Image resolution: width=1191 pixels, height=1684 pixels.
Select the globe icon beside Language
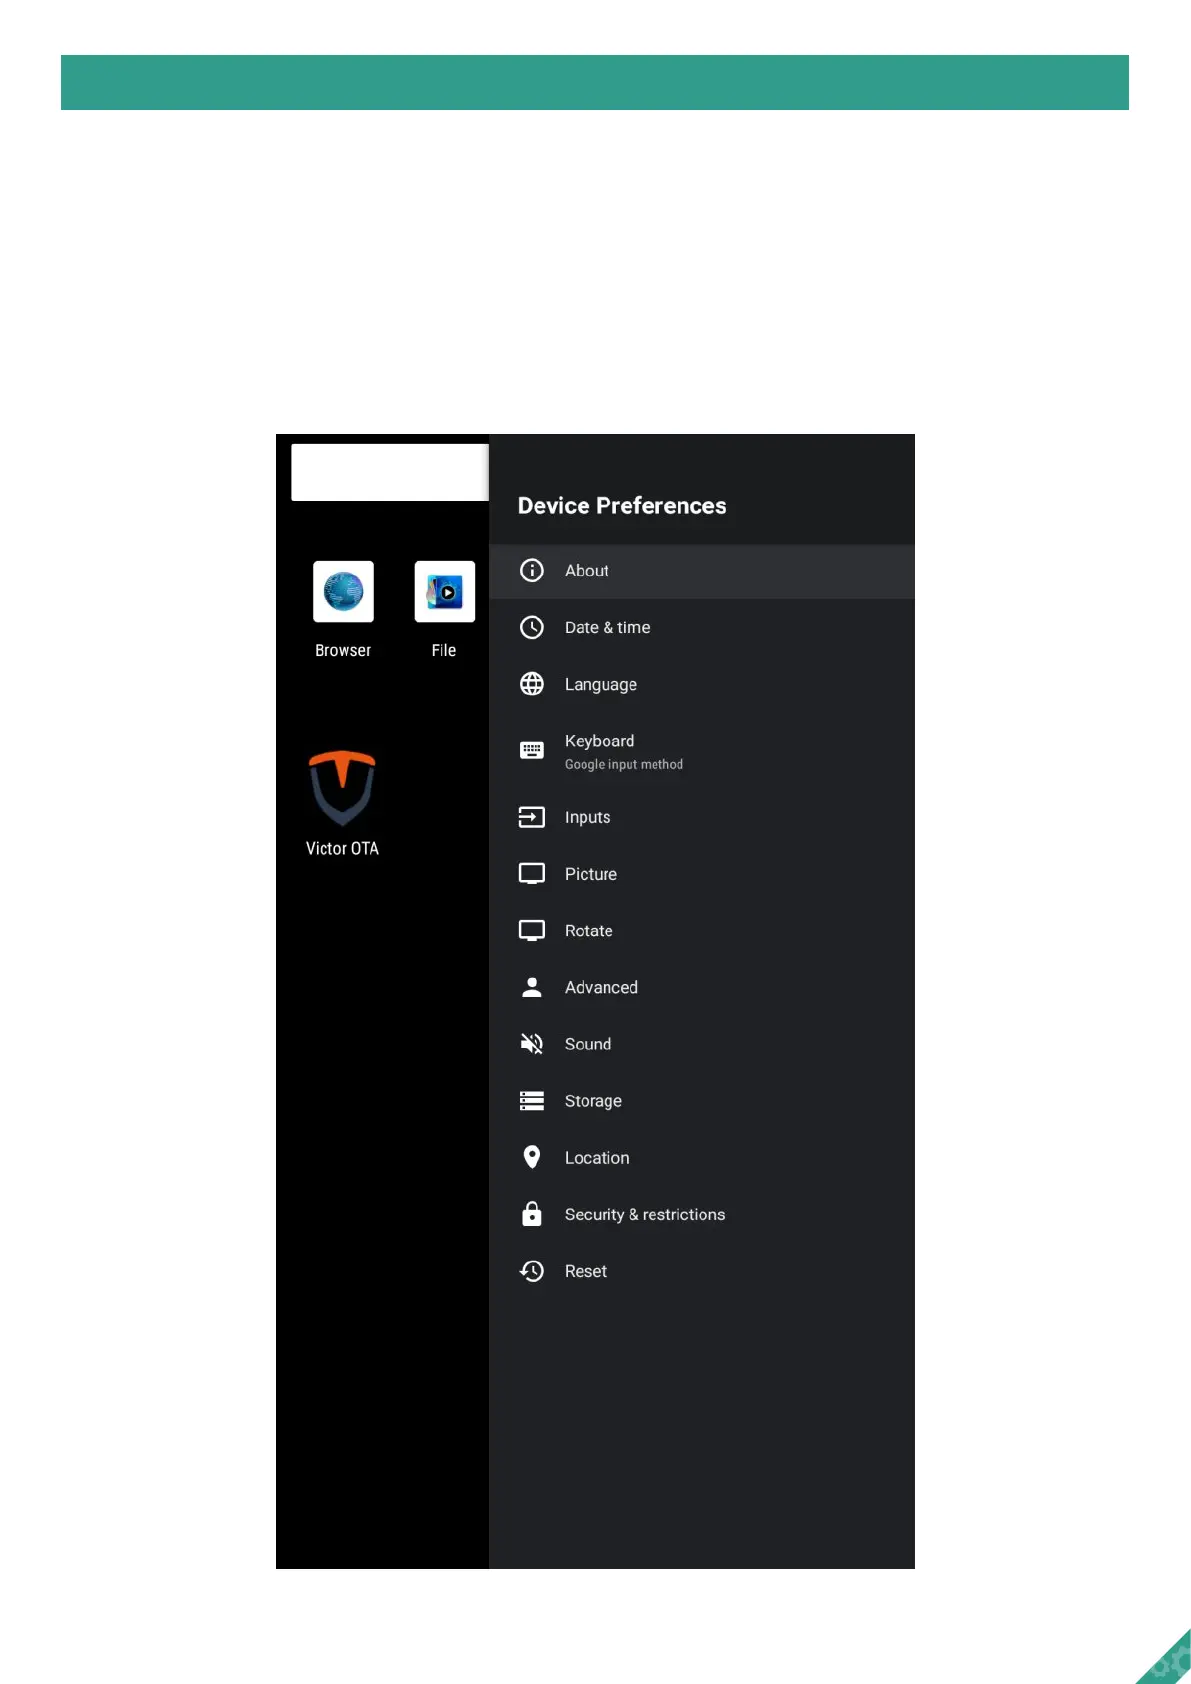(x=532, y=684)
